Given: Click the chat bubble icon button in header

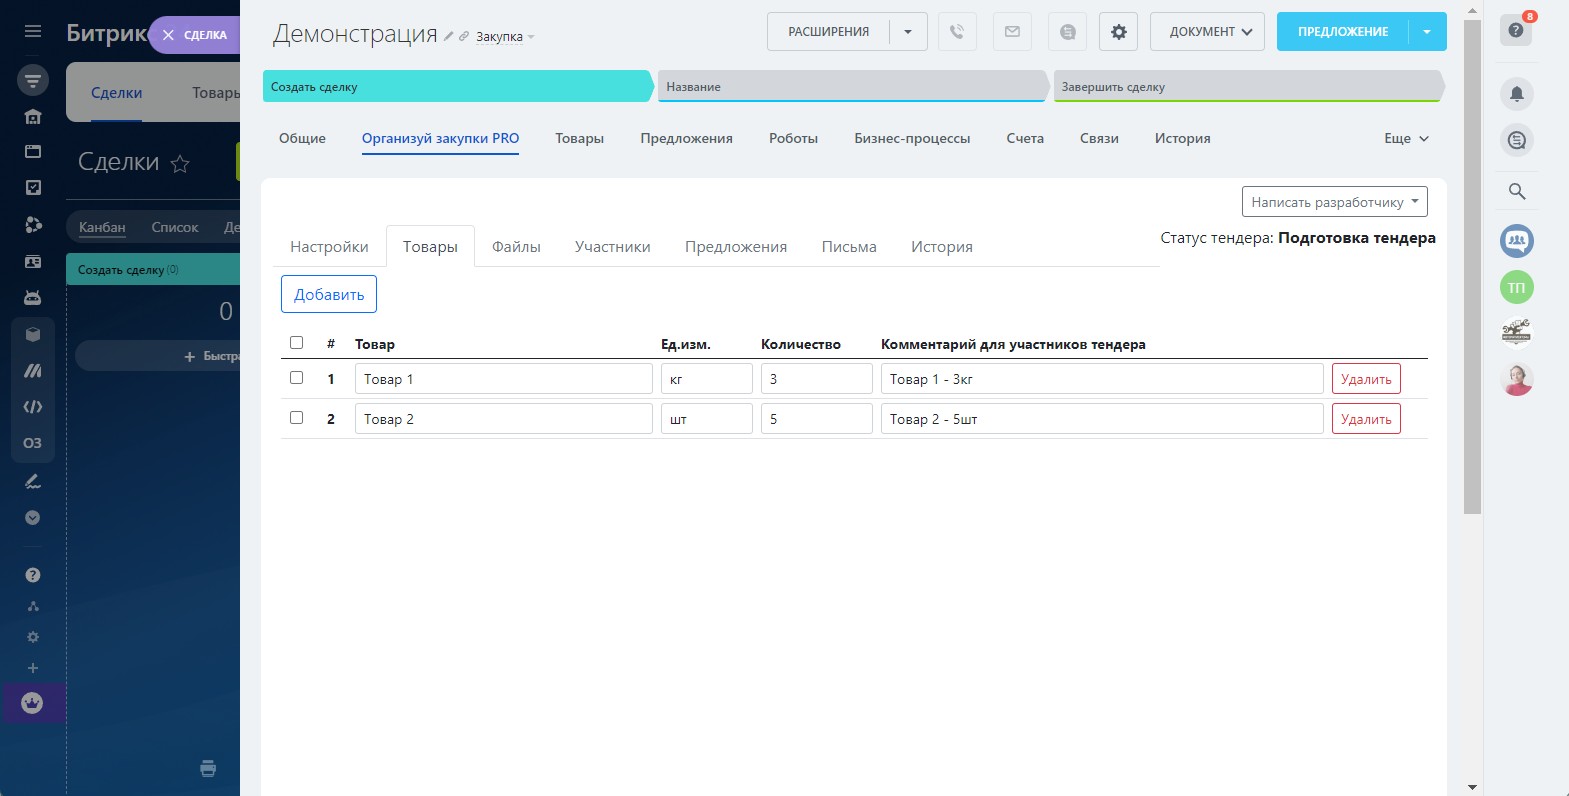Looking at the screenshot, I should coord(1067,32).
